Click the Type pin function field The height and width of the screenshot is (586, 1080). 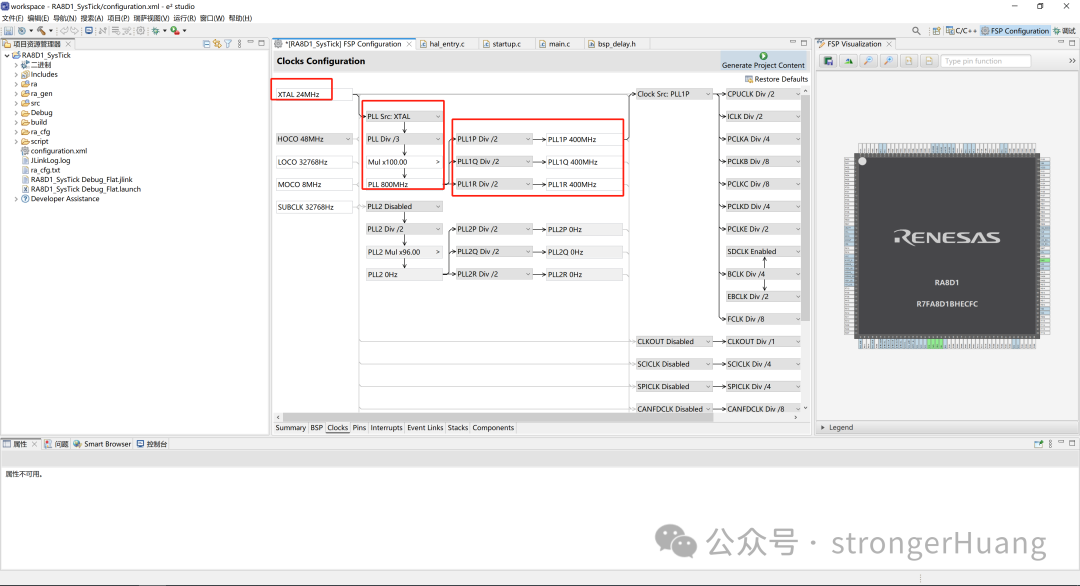point(985,61)
